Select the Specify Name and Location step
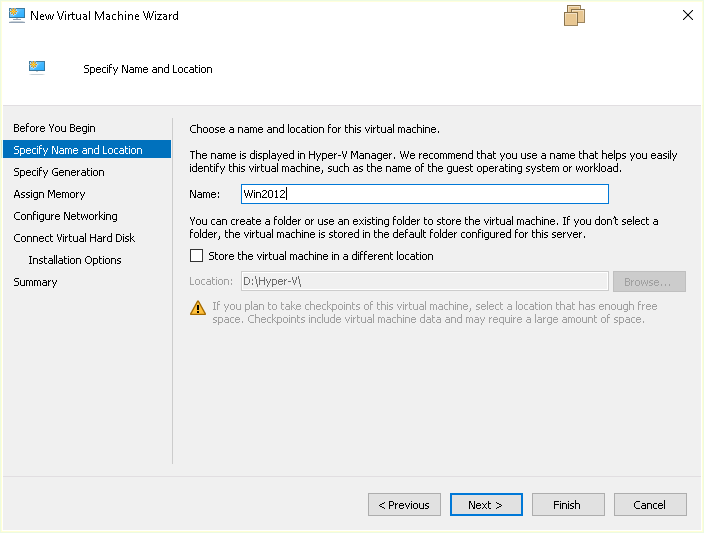 point(78,150)
